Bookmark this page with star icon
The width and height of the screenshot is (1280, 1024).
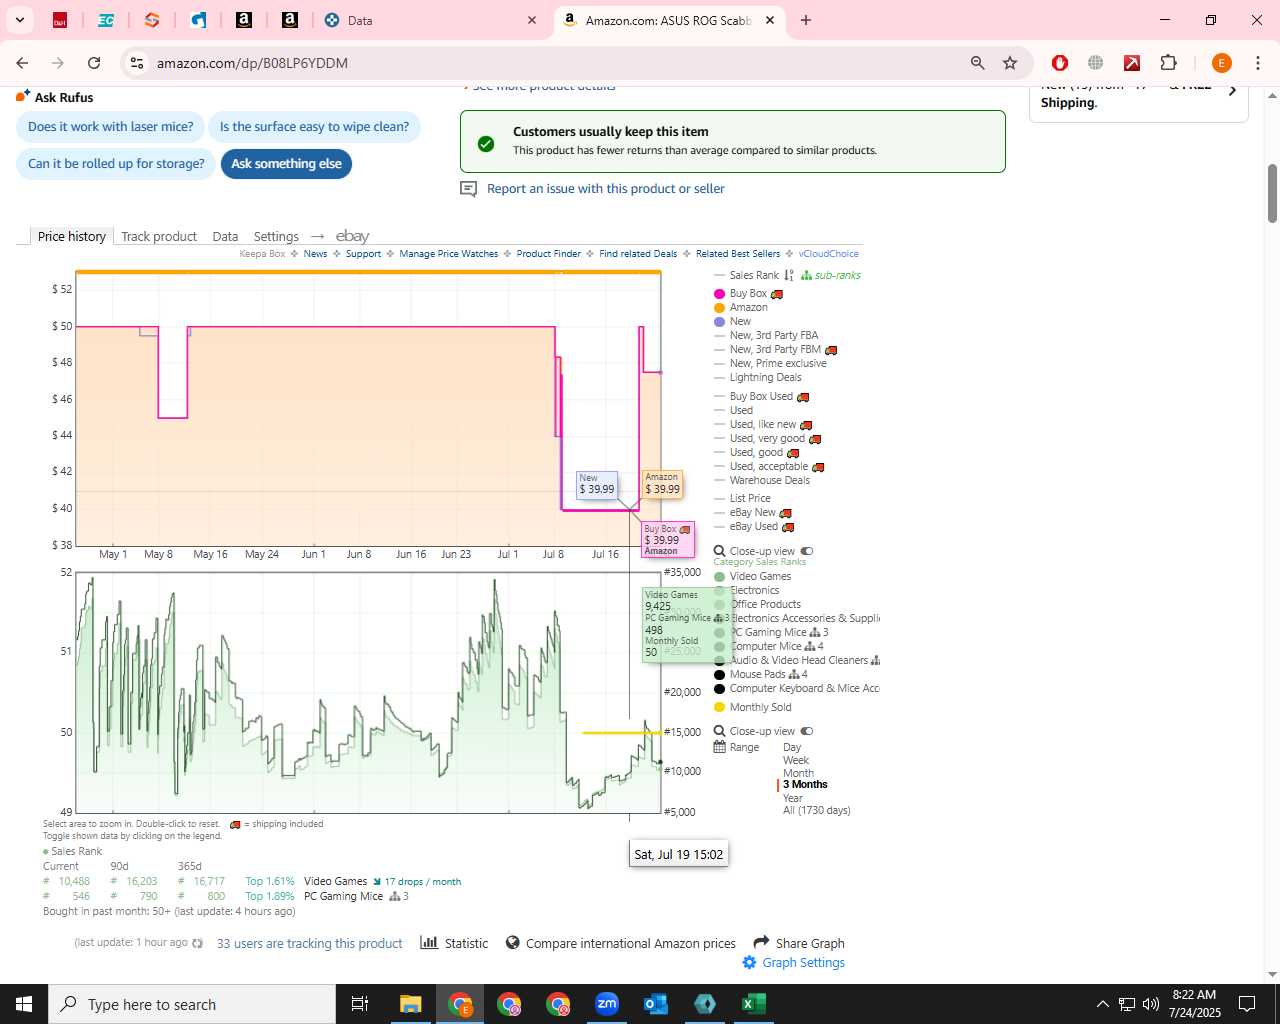pos(1010,63)
